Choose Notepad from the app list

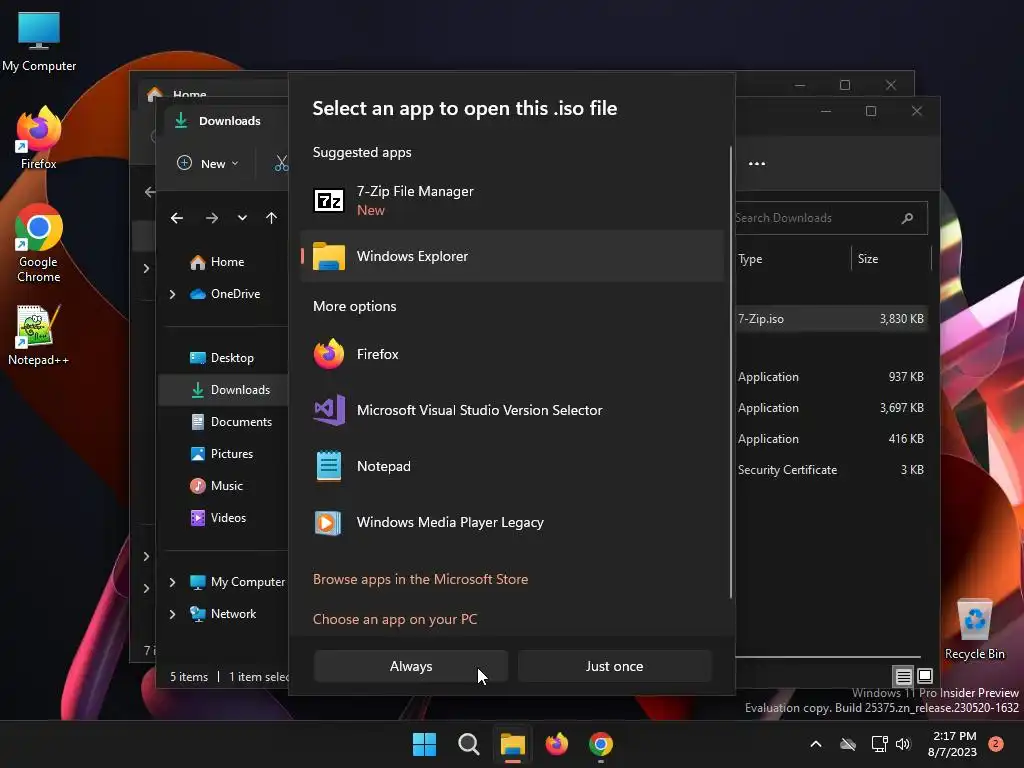(512, 466)
